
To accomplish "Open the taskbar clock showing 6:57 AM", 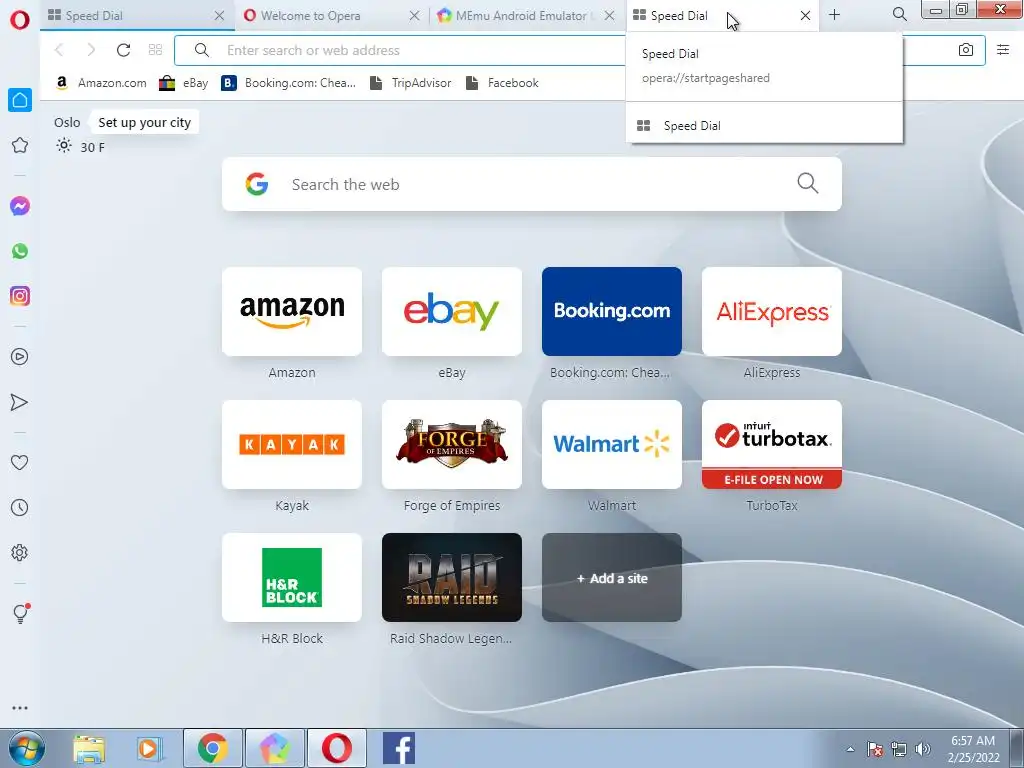I will pos(972,749).
